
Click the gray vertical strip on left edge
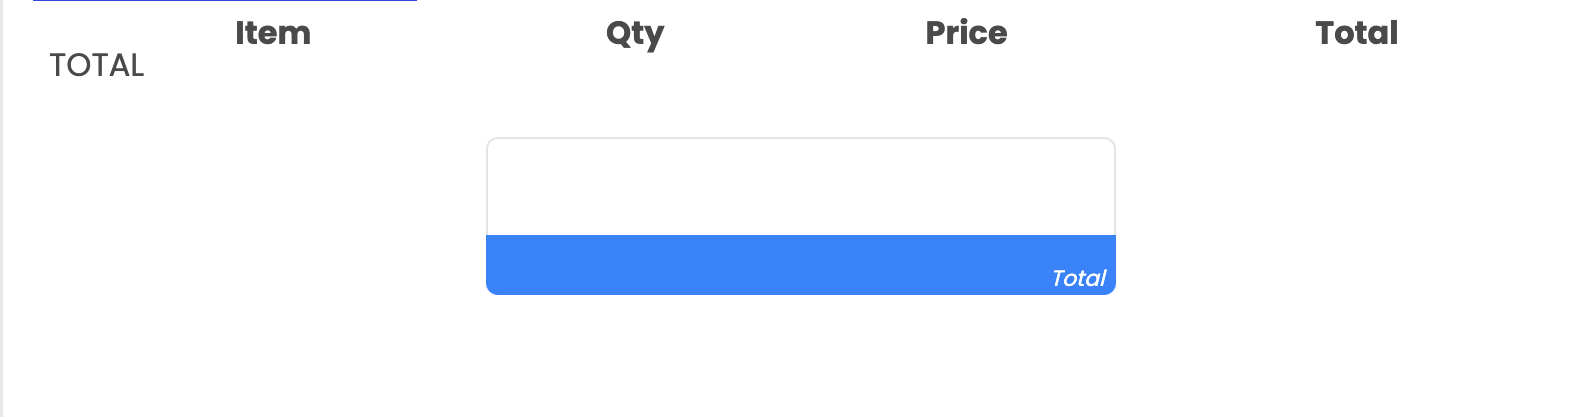[x=1, y=208]
